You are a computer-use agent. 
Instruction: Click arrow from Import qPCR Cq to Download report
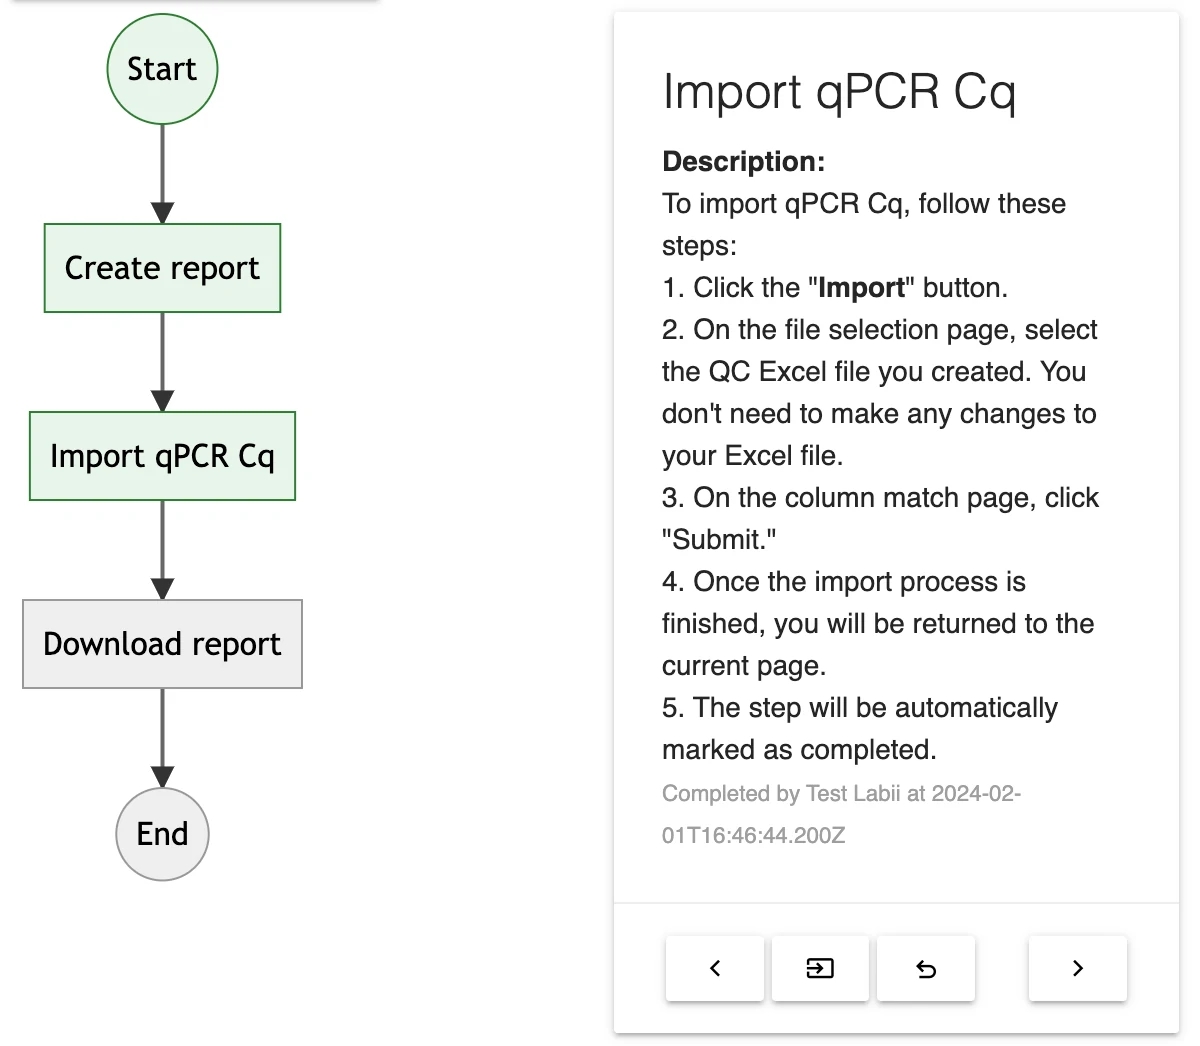(162, 550)
